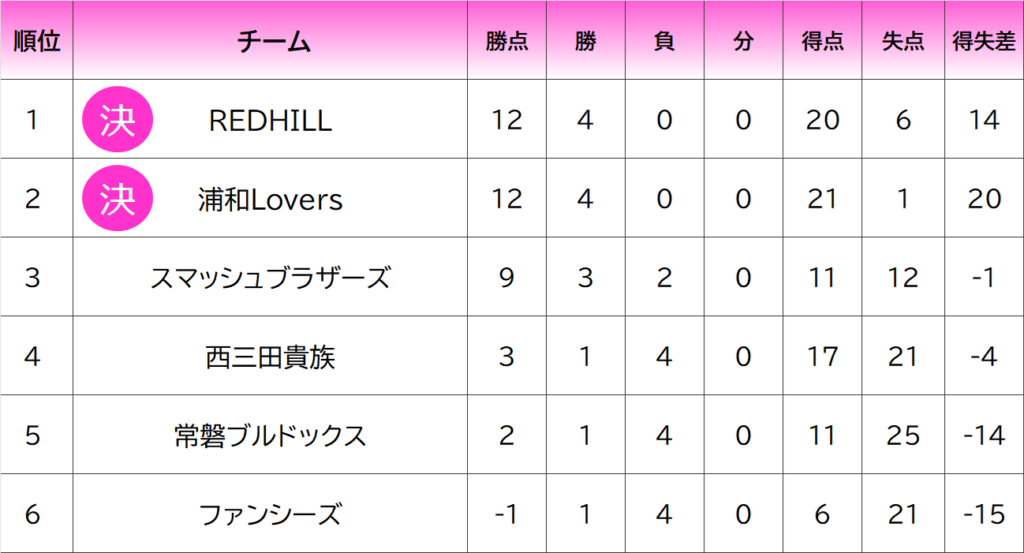This screenshot has width=1024, height=553.
Task: Click the 負 column header
Action: coord(664,41)
